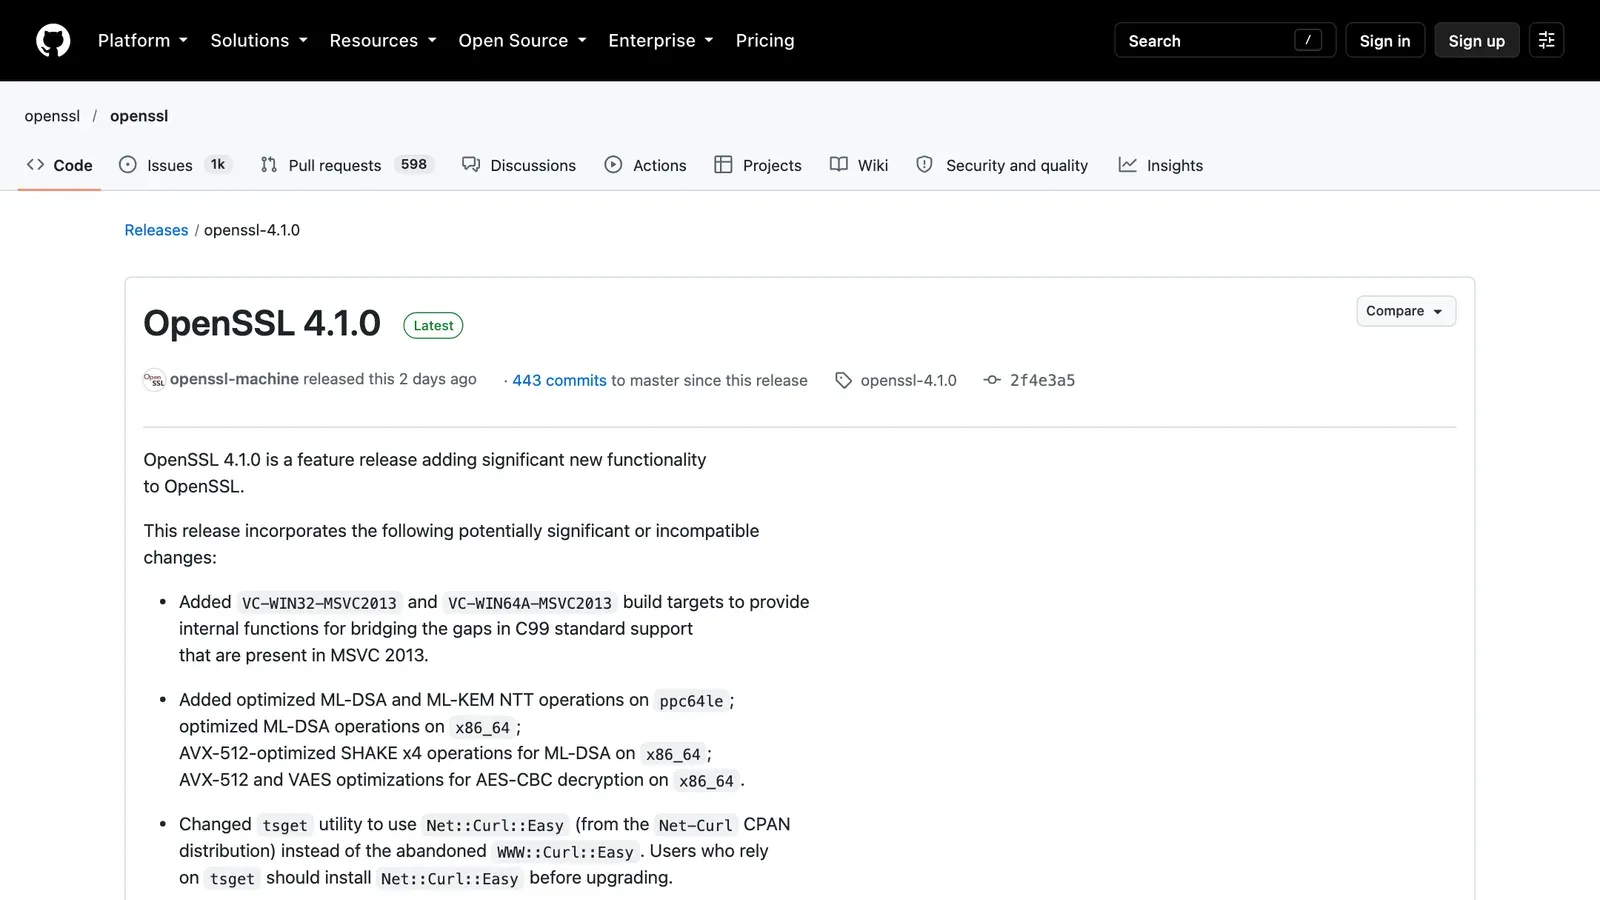1600x900 pixels.
Task: Expand the Resources menu
Action: tap(383, 41)
